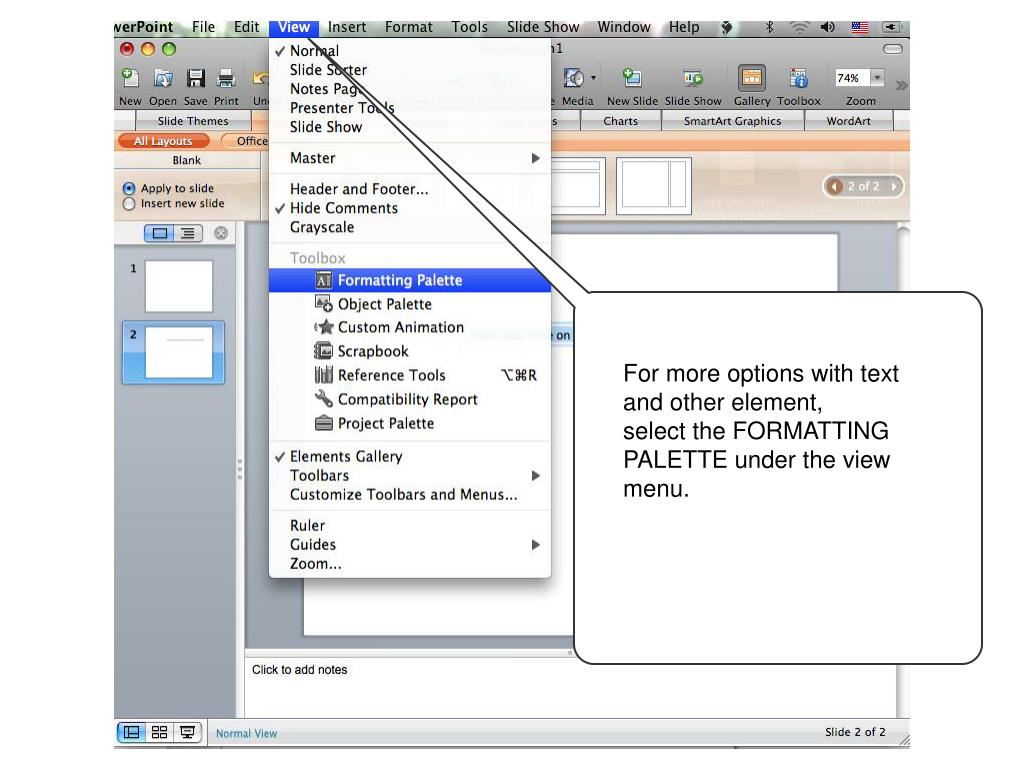Click the battery status icon in menu bar
1024x768 pixels.
pos(891,27)
